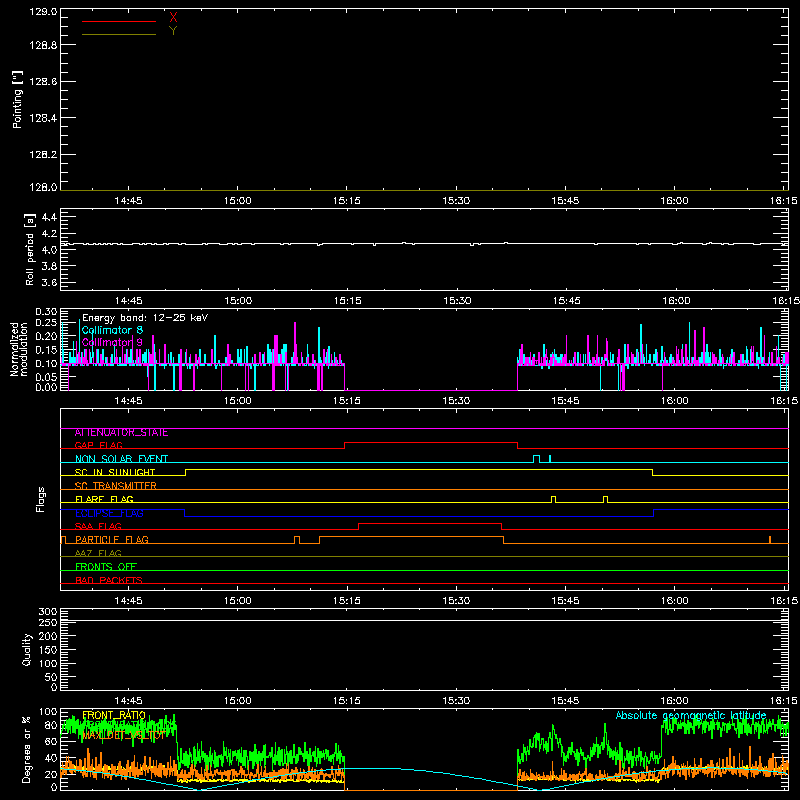Click the A4Z_FLAG label
Viewport: 800px width, 800px height.
[98, 553]
